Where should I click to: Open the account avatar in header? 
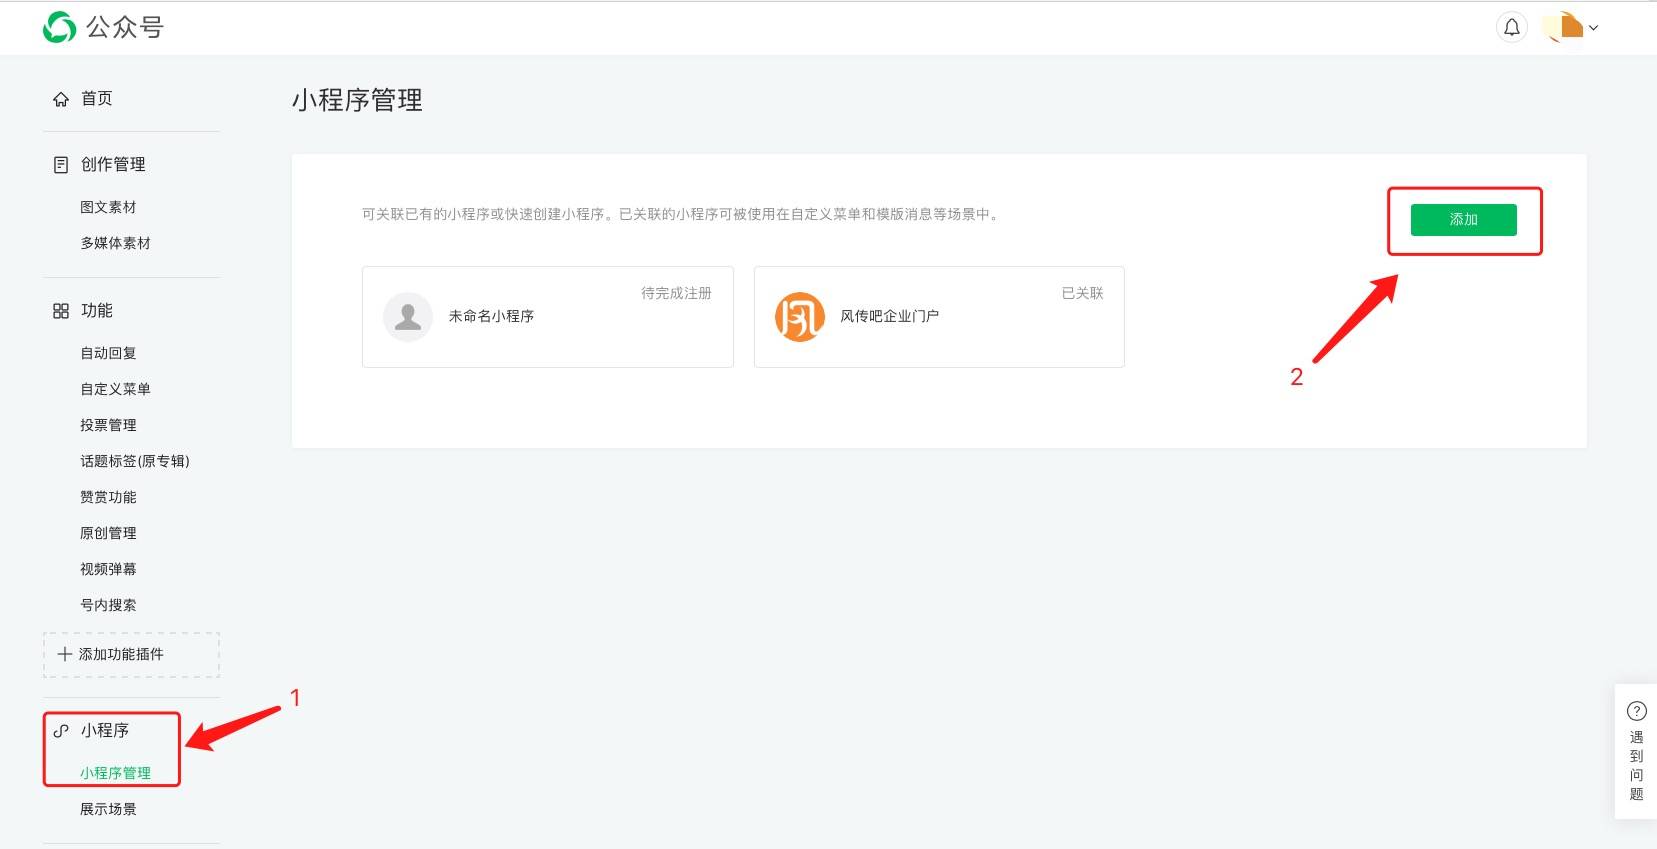(1565, 27)
